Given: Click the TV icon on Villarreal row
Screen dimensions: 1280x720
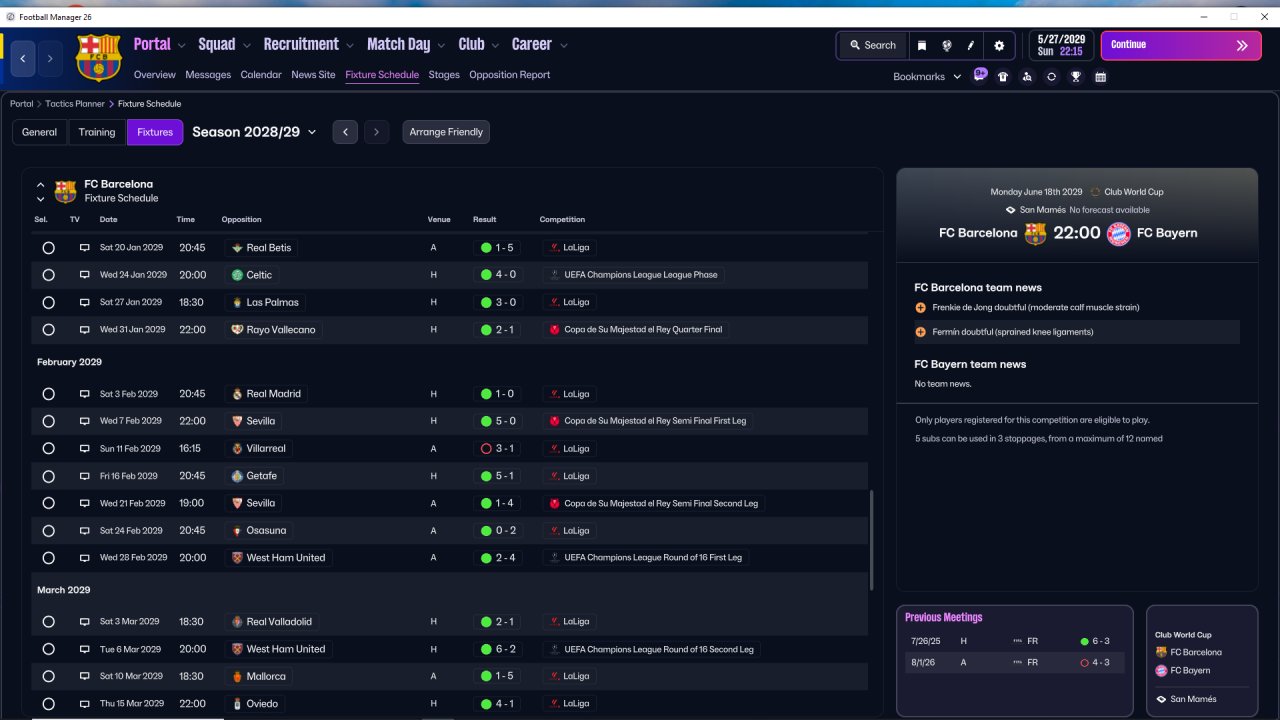Looking at the screenshot, I should [85, 449].
